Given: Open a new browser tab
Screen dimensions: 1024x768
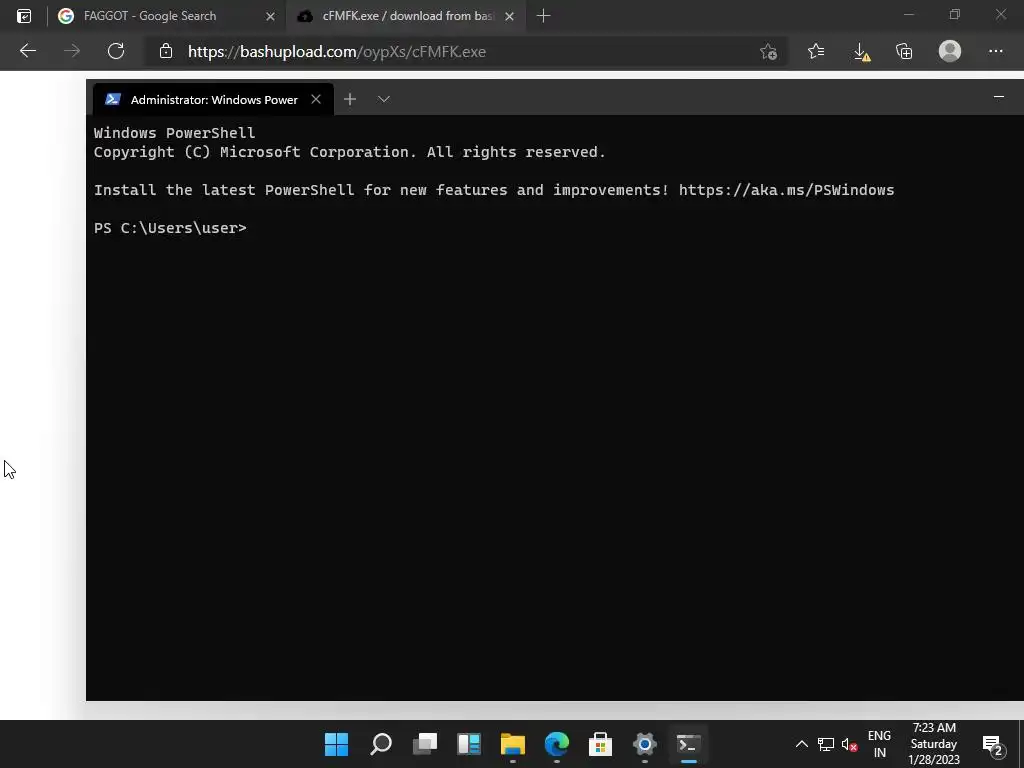Looking at the screenshot, I should [x=543, y=16].
